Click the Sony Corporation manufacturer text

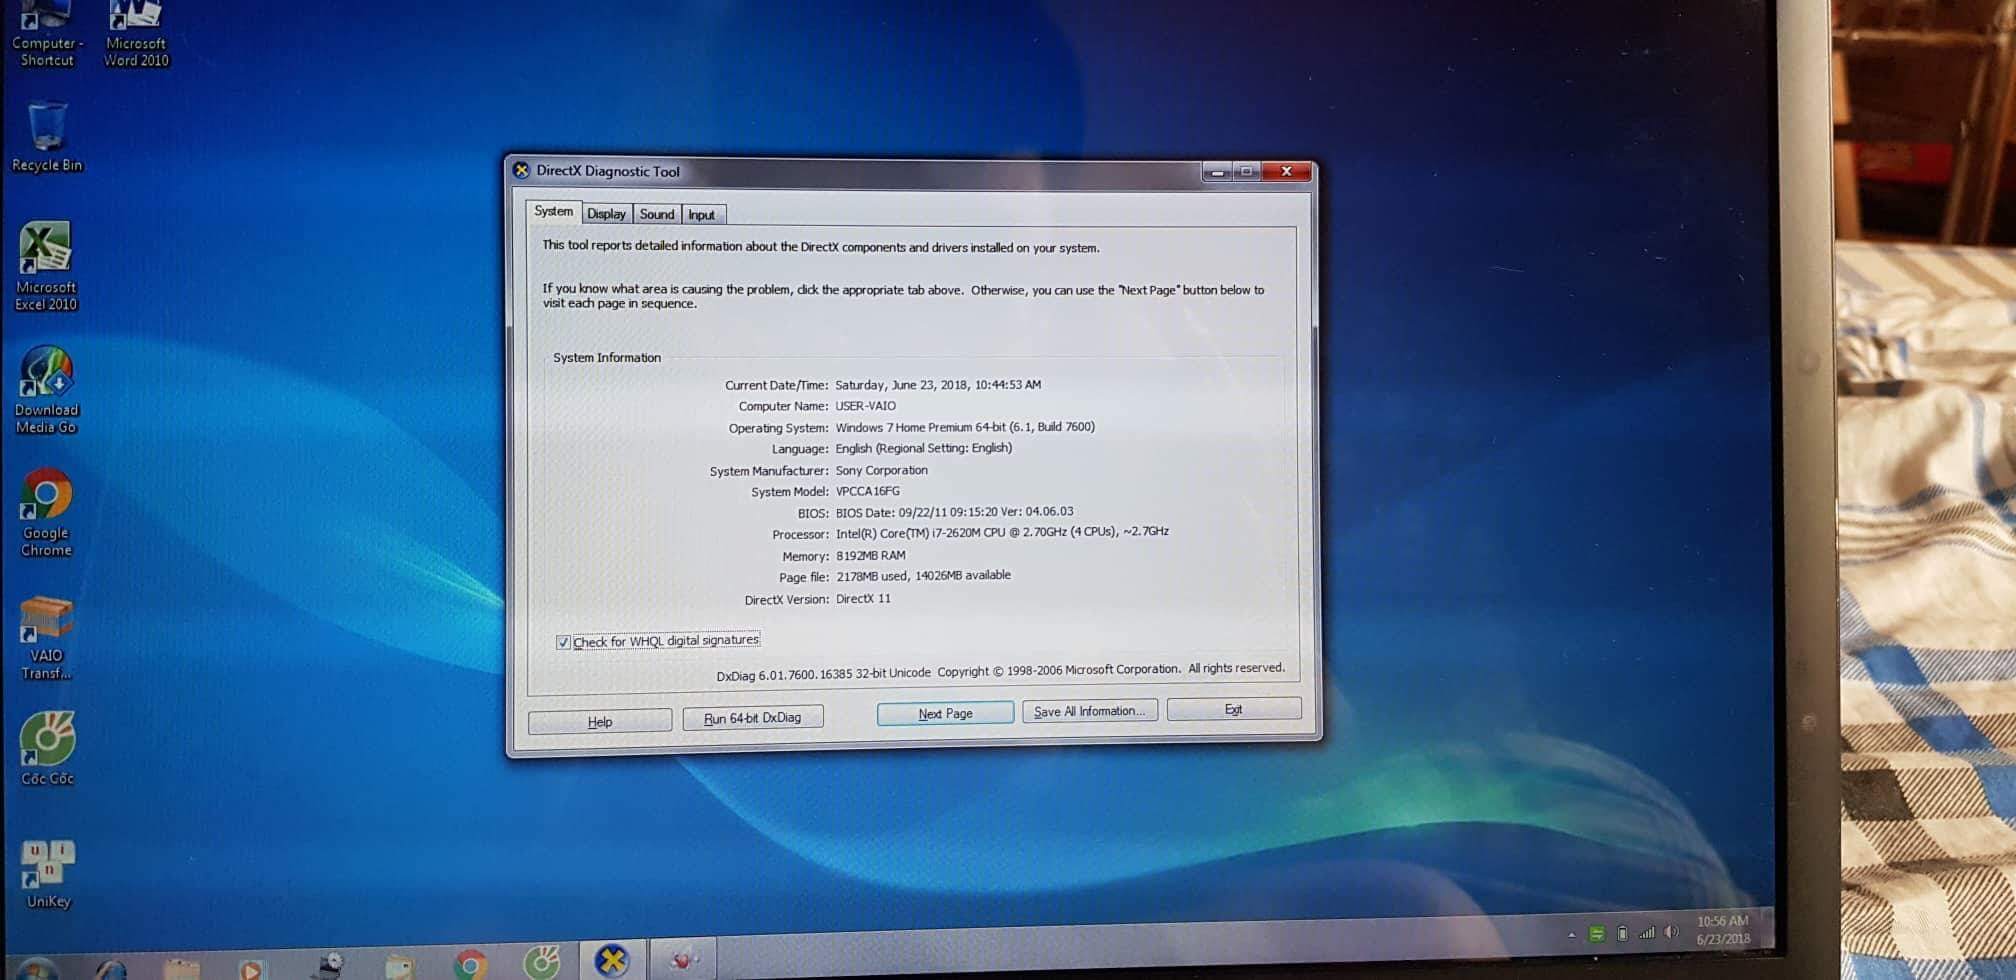tap(882, 470)
